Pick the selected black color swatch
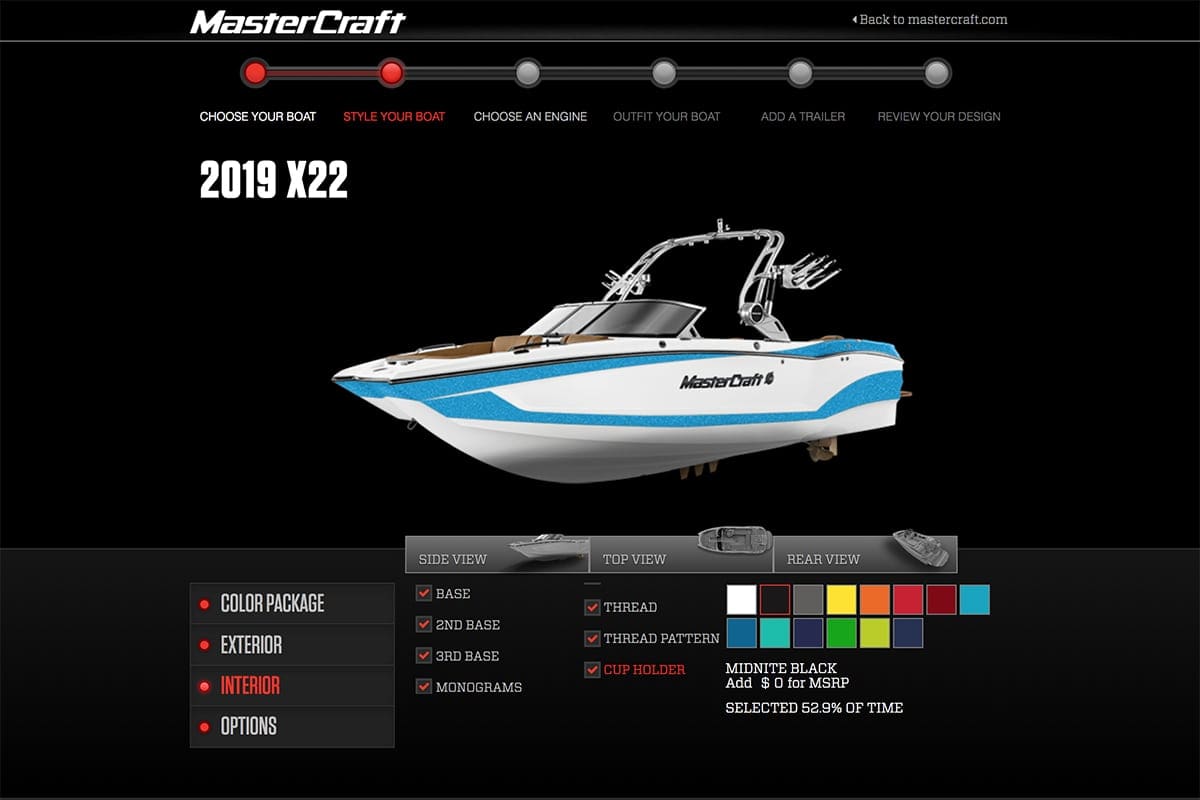The height and width of the screenshot is (800, 1200). (x=774, y=600)
